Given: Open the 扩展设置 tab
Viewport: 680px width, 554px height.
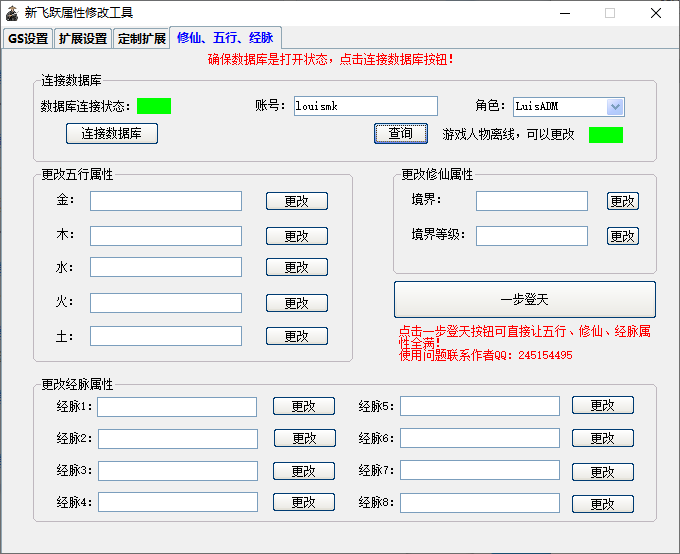Looking at the screenshot, I should point(82,39).
